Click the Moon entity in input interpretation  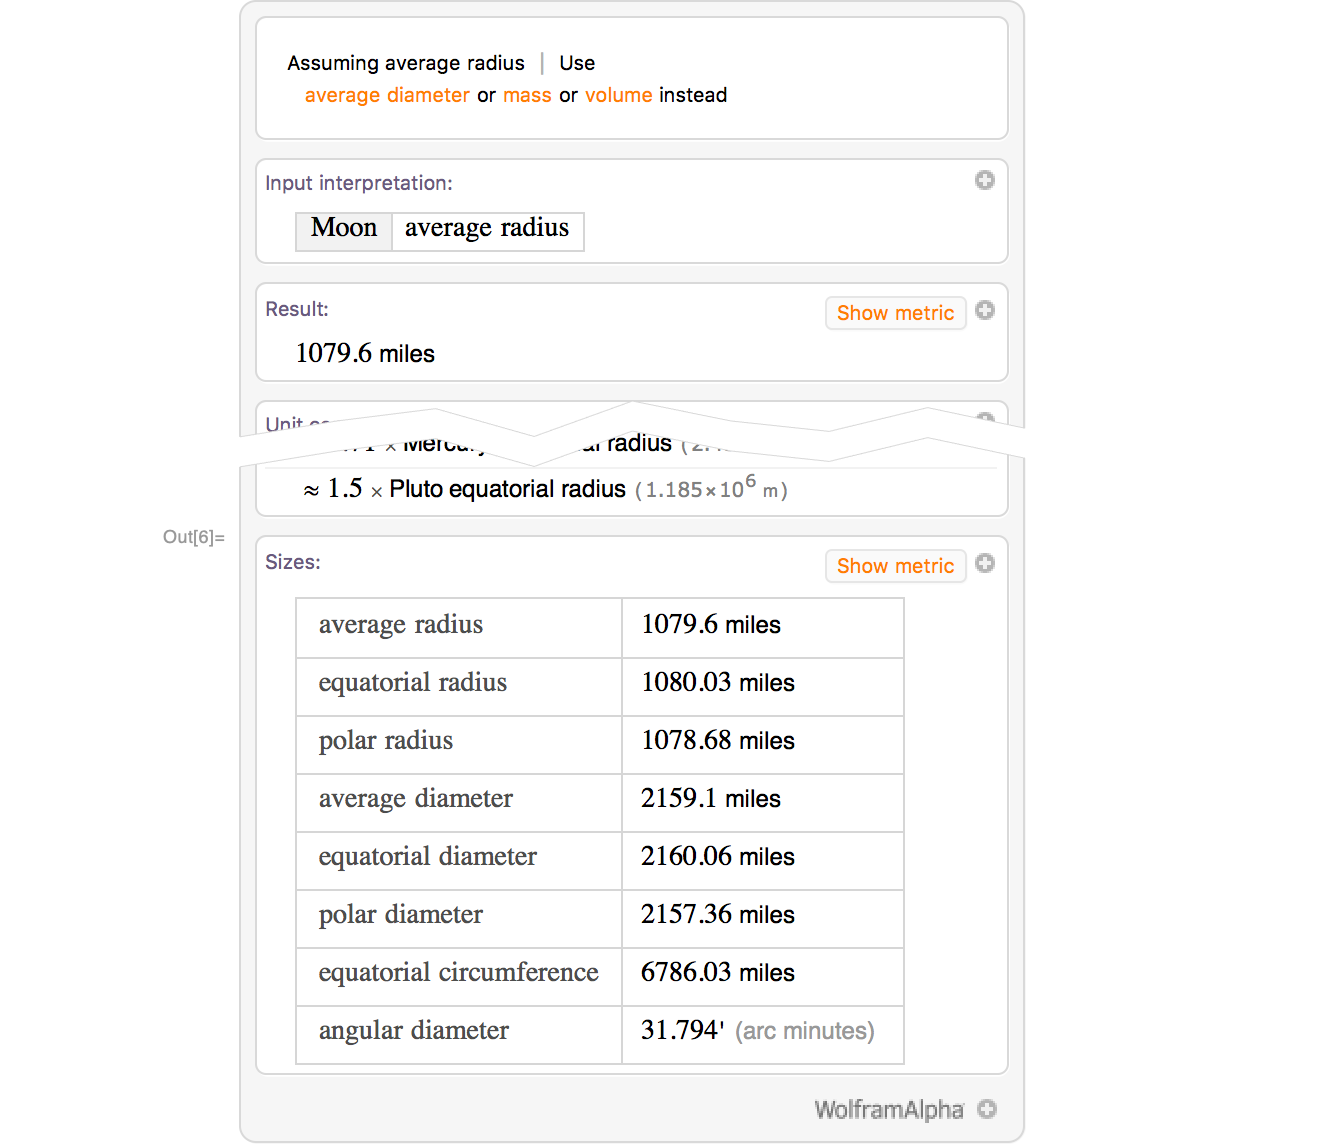pos(344,229)
